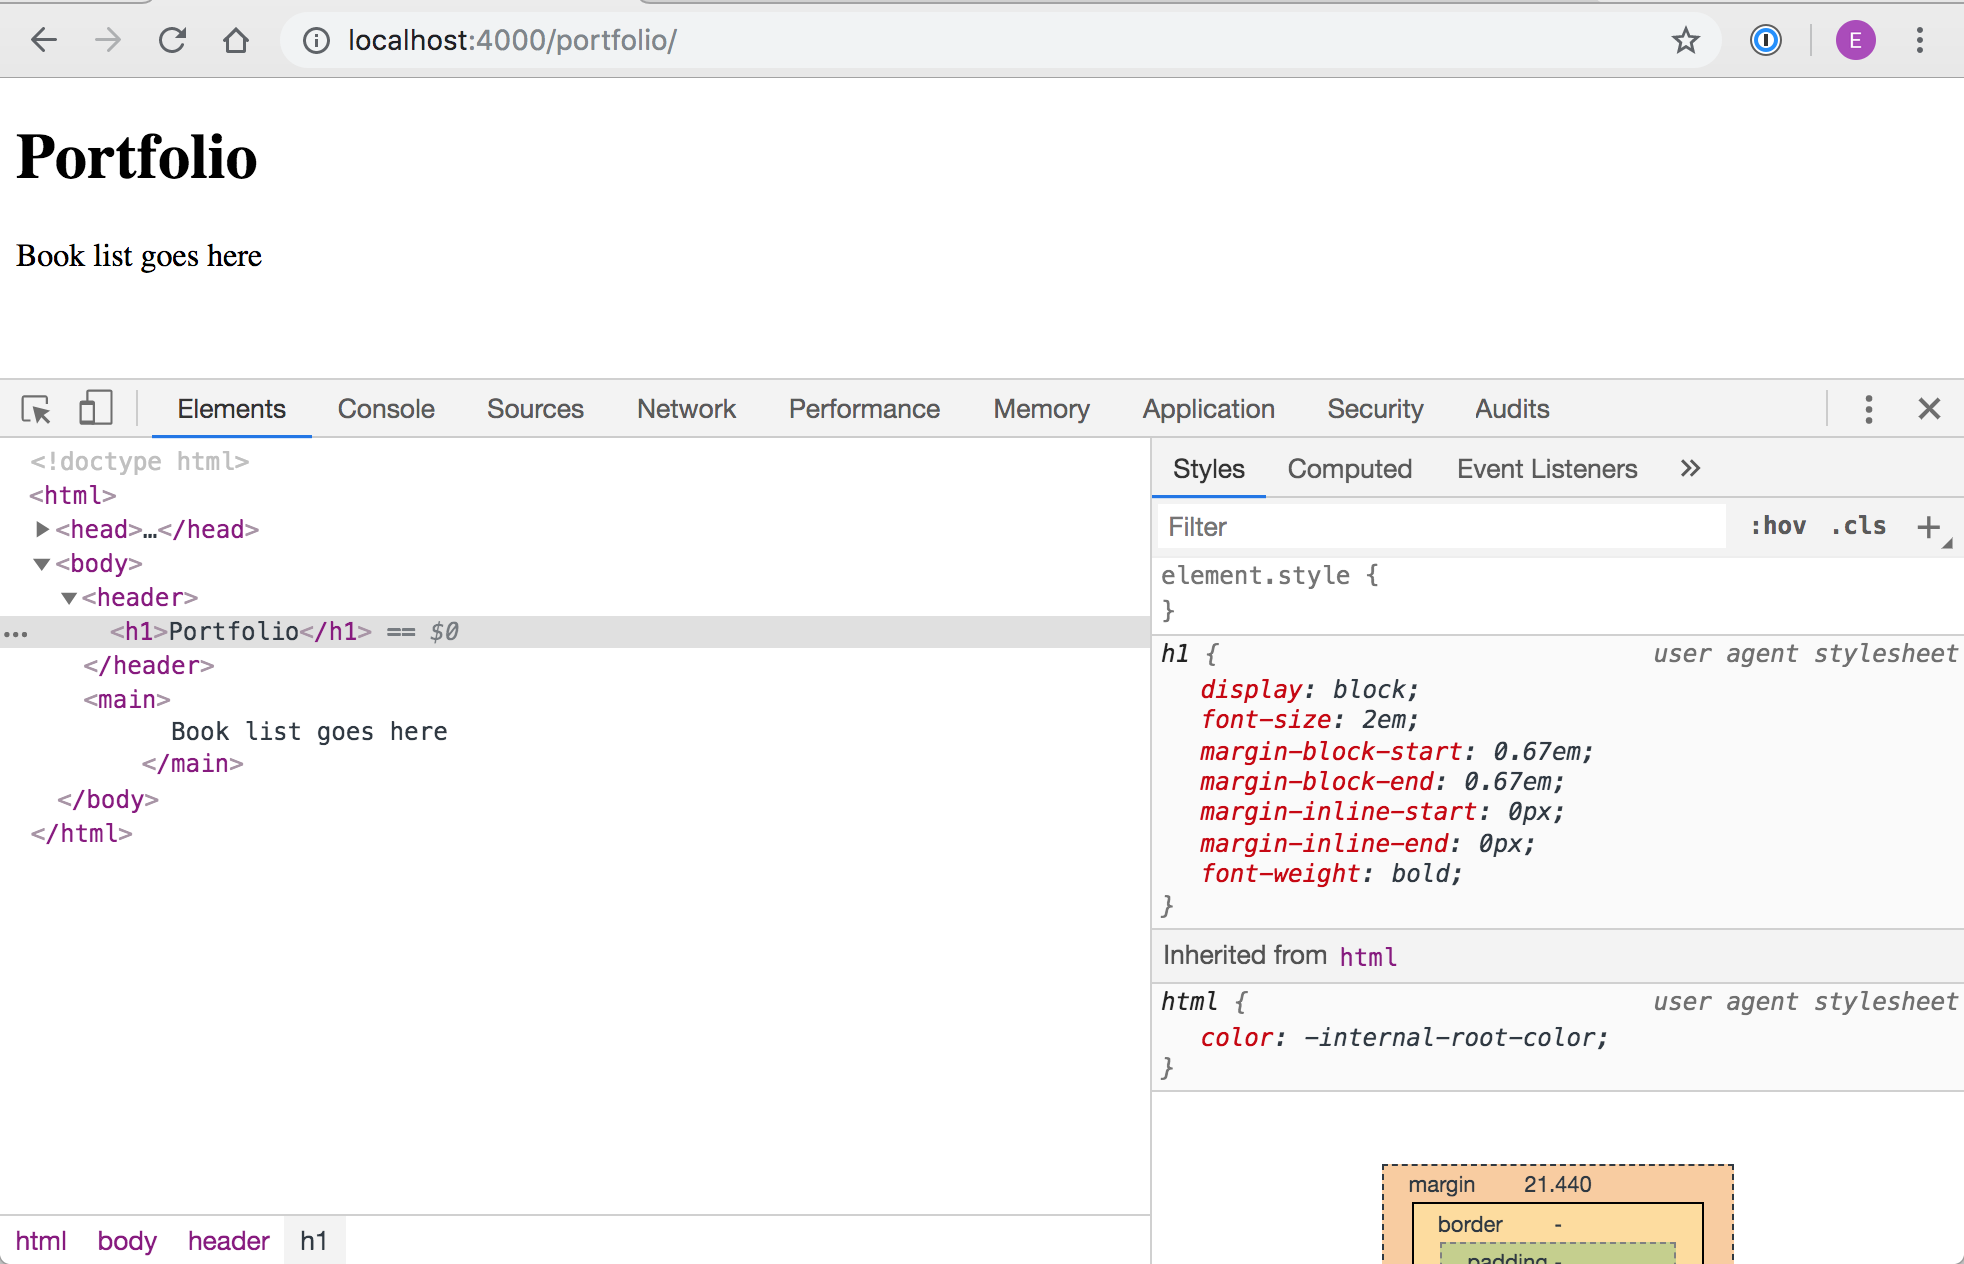
Task: Click the html link in Inherited from
Action: (x=1368, y=957)
